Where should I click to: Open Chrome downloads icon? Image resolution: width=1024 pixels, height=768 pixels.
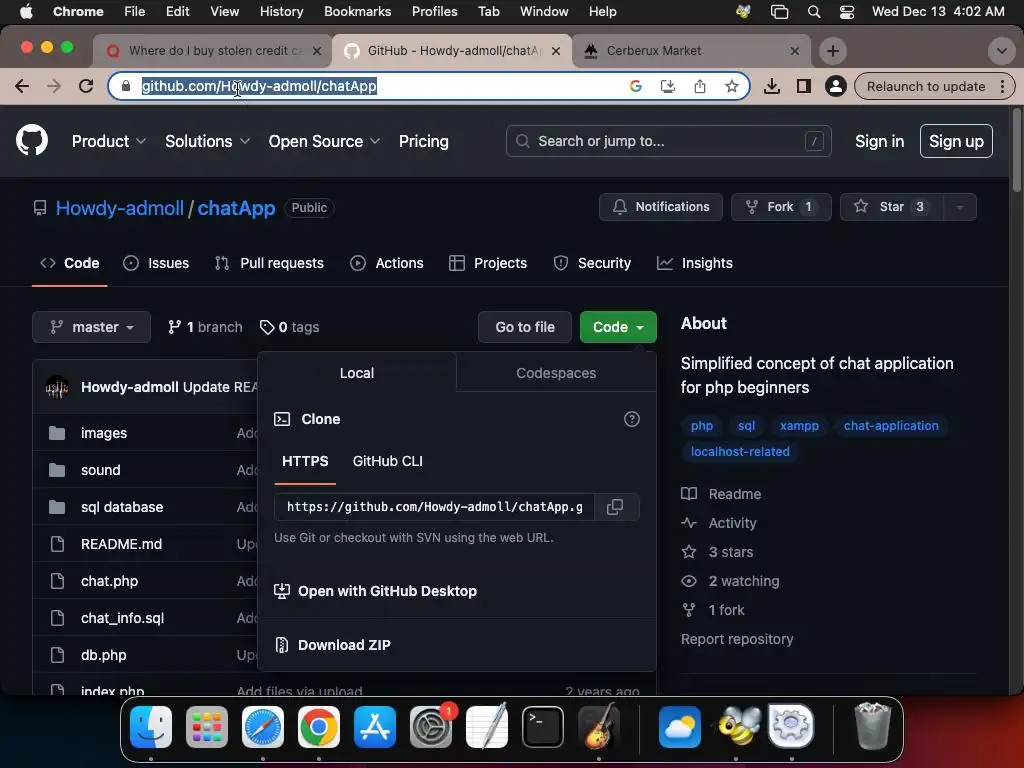point(772,86)
